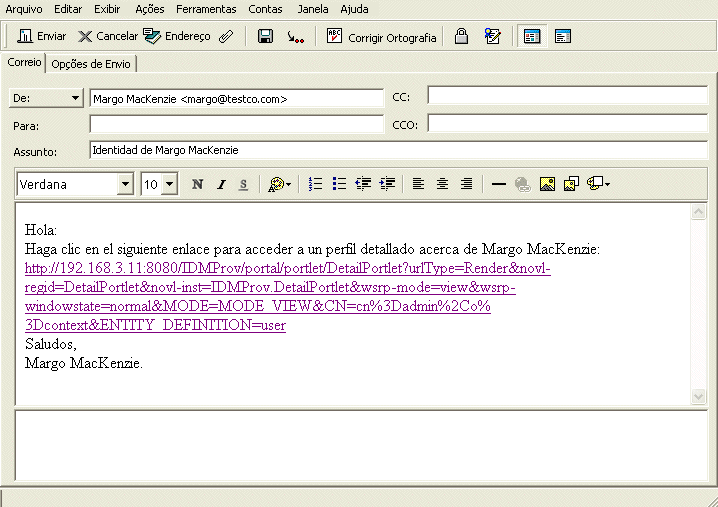Open the Ajuda menu

pyautogui.click(x=354, y=9)
